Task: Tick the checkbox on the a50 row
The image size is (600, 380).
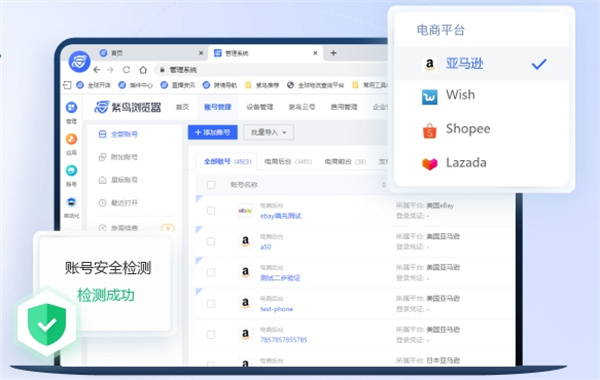Action: pyautogui.click(x=211, y=241)
